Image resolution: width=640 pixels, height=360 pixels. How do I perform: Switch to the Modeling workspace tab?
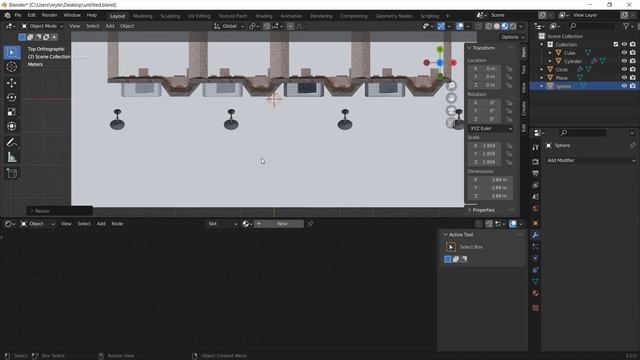click(142, 16)
